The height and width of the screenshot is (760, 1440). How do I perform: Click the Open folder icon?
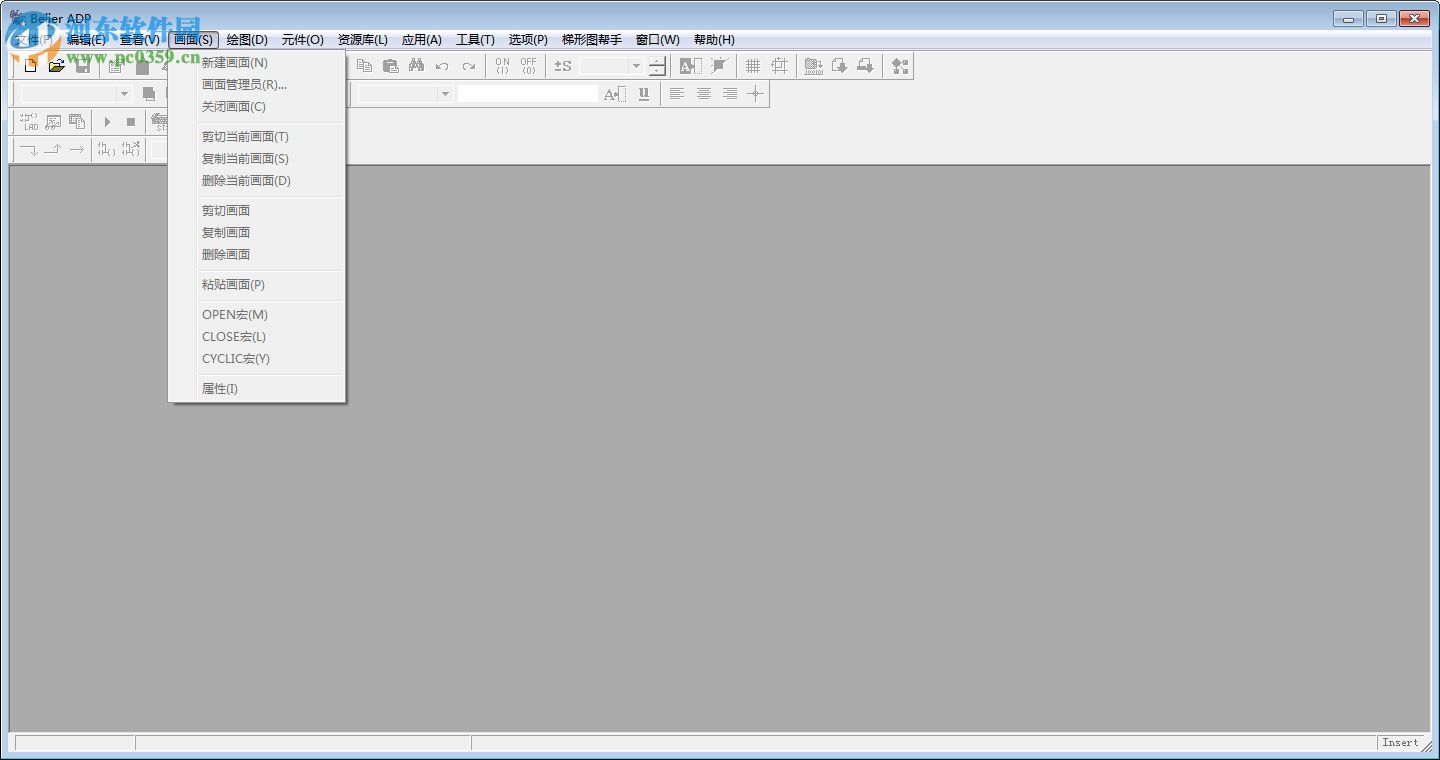tap(57, 66)
